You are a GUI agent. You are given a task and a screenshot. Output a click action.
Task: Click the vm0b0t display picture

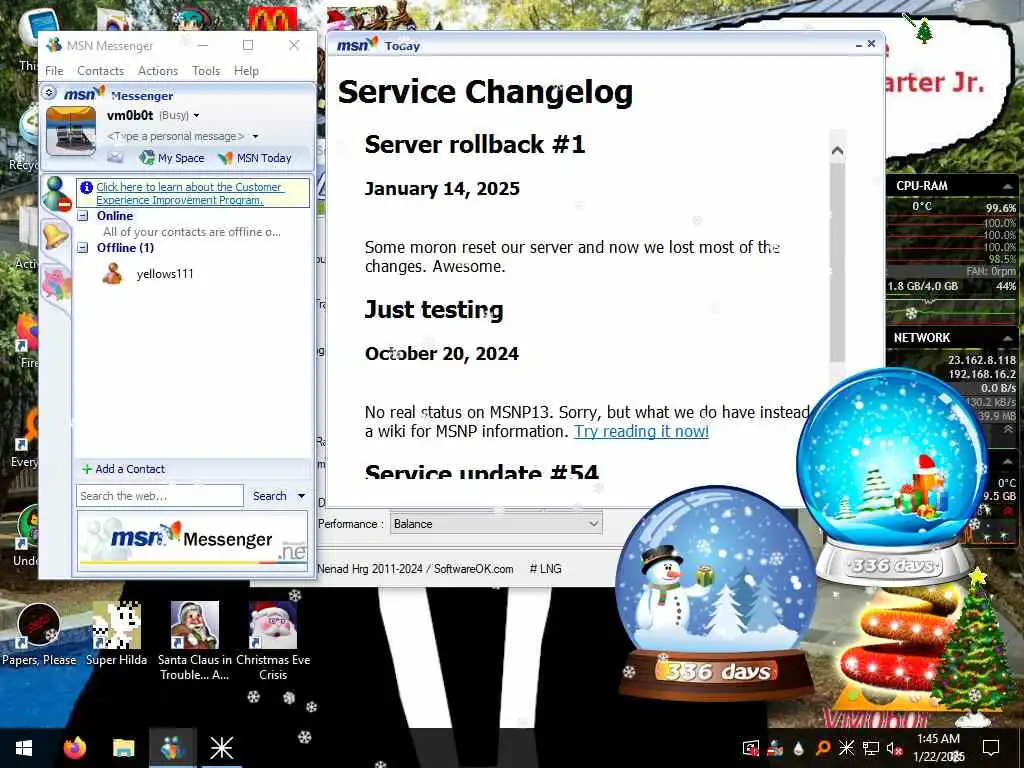(x=71, y=131)
